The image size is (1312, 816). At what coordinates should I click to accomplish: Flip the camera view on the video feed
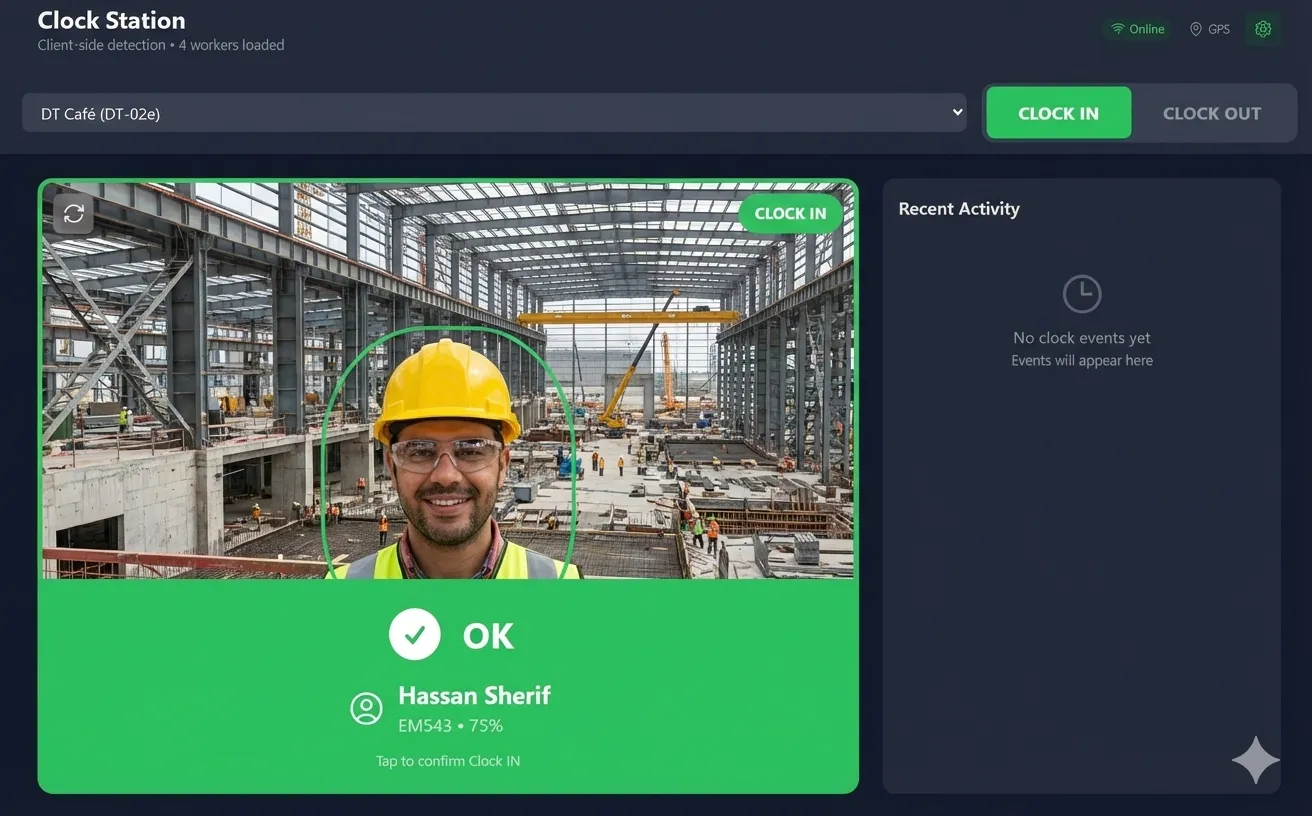pos(72,213)
